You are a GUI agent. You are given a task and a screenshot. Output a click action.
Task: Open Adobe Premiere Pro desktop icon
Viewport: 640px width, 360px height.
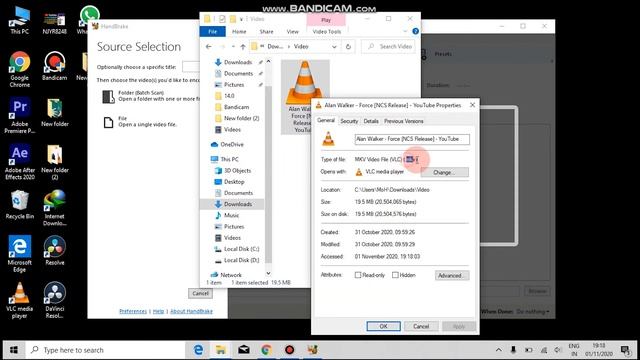[x=20, y=116]
